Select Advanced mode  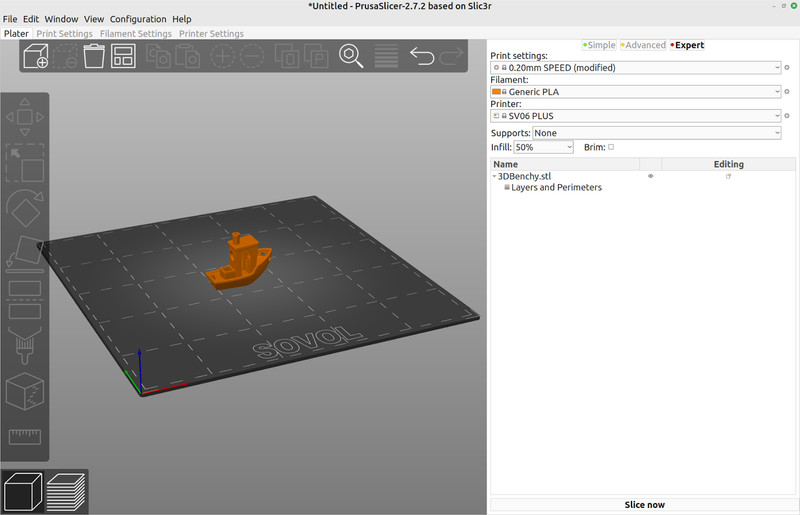643,45
